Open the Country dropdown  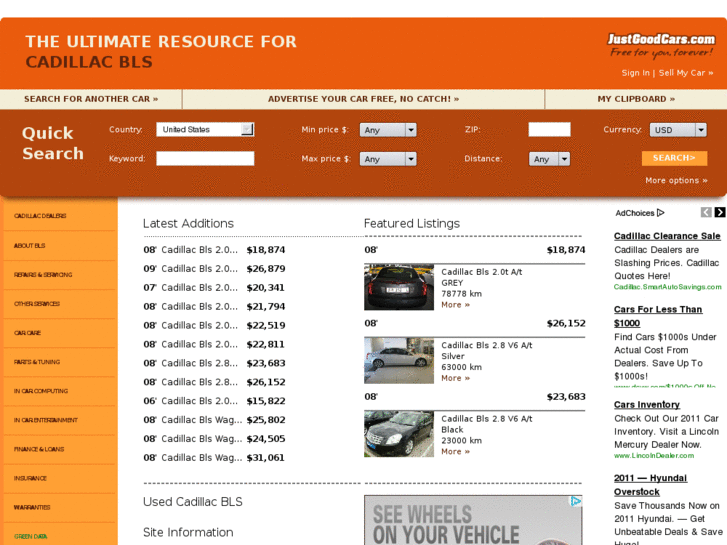pyautogui.click(x=205, y=129)
